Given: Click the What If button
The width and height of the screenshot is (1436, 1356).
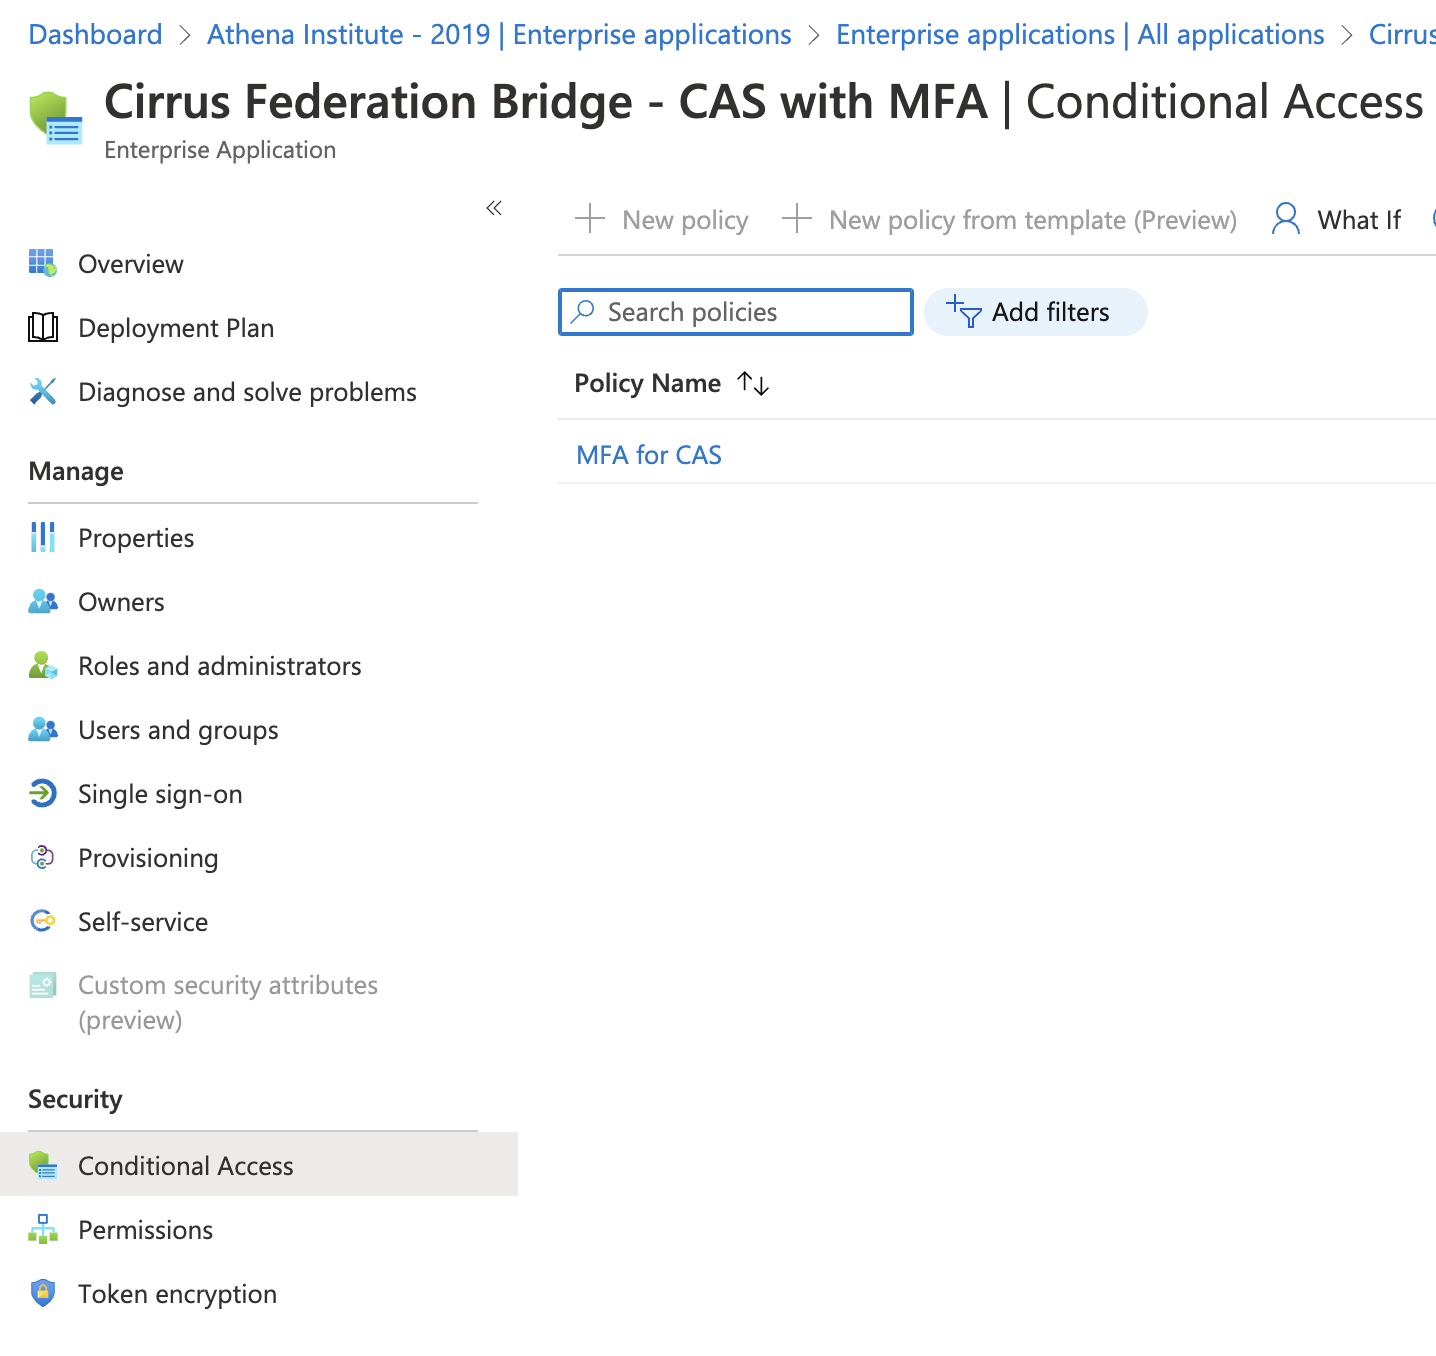Looking at the screenshot, I should (x=1337, y=220).
